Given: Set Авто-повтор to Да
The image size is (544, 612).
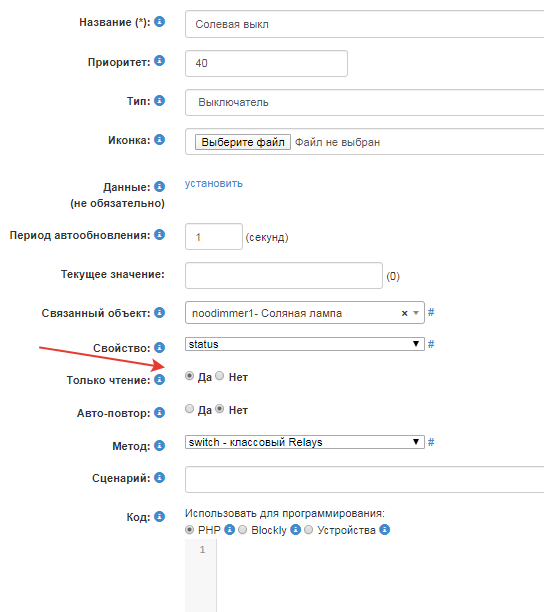Looking at the screenshot, I should [x=189, y=409].
